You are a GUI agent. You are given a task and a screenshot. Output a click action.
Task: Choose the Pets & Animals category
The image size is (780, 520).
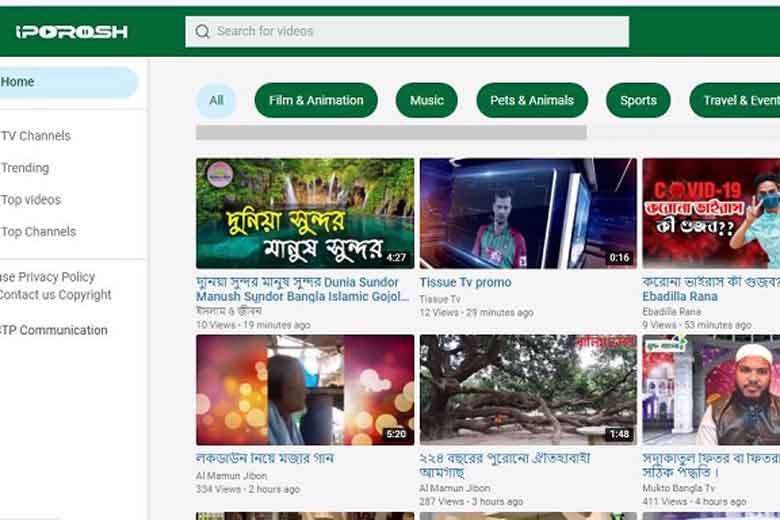(x=532, y=100)
